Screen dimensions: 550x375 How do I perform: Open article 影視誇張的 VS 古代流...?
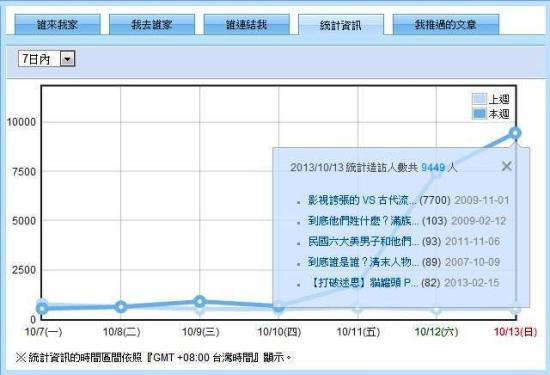362,200
